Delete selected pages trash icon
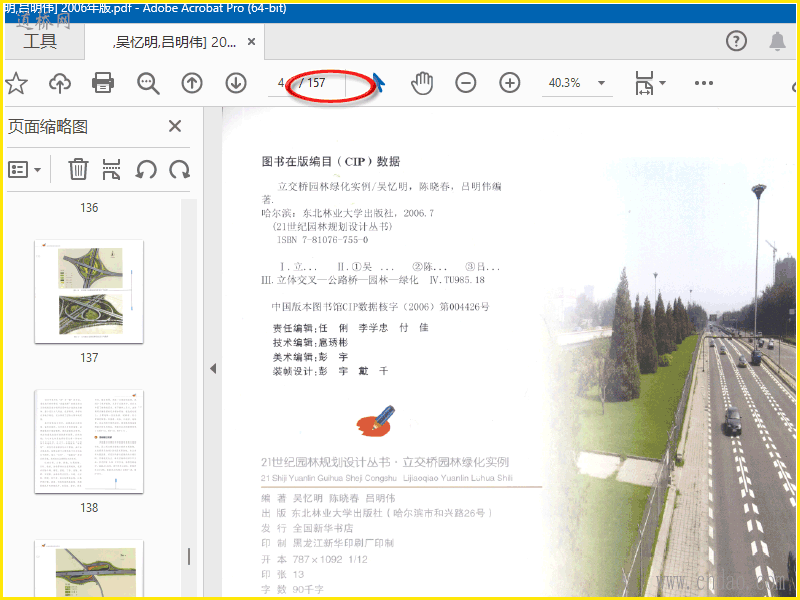 pos(78,169)
